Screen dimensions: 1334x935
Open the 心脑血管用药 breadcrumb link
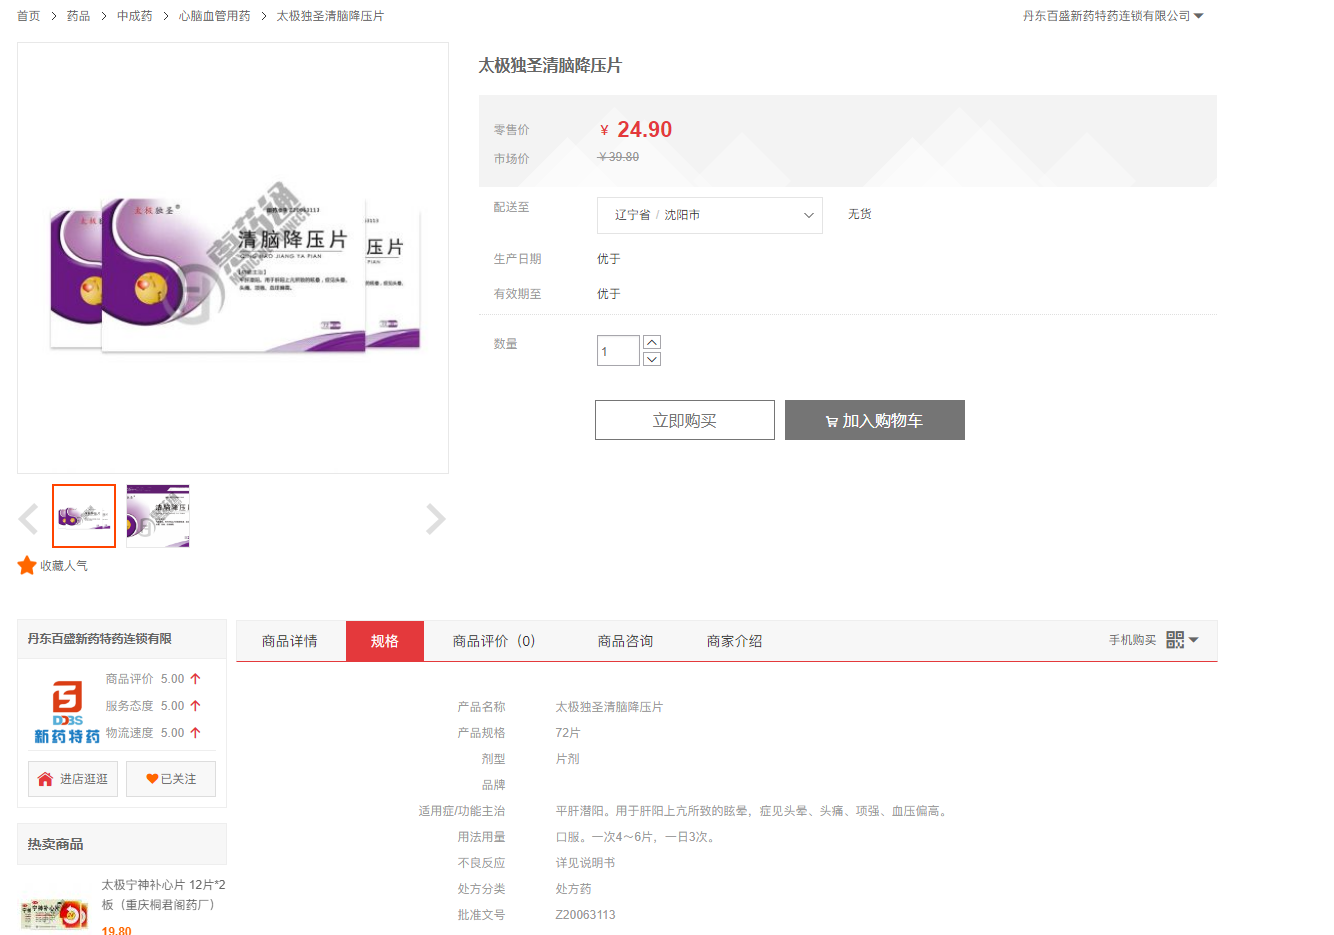click(215, 16)
